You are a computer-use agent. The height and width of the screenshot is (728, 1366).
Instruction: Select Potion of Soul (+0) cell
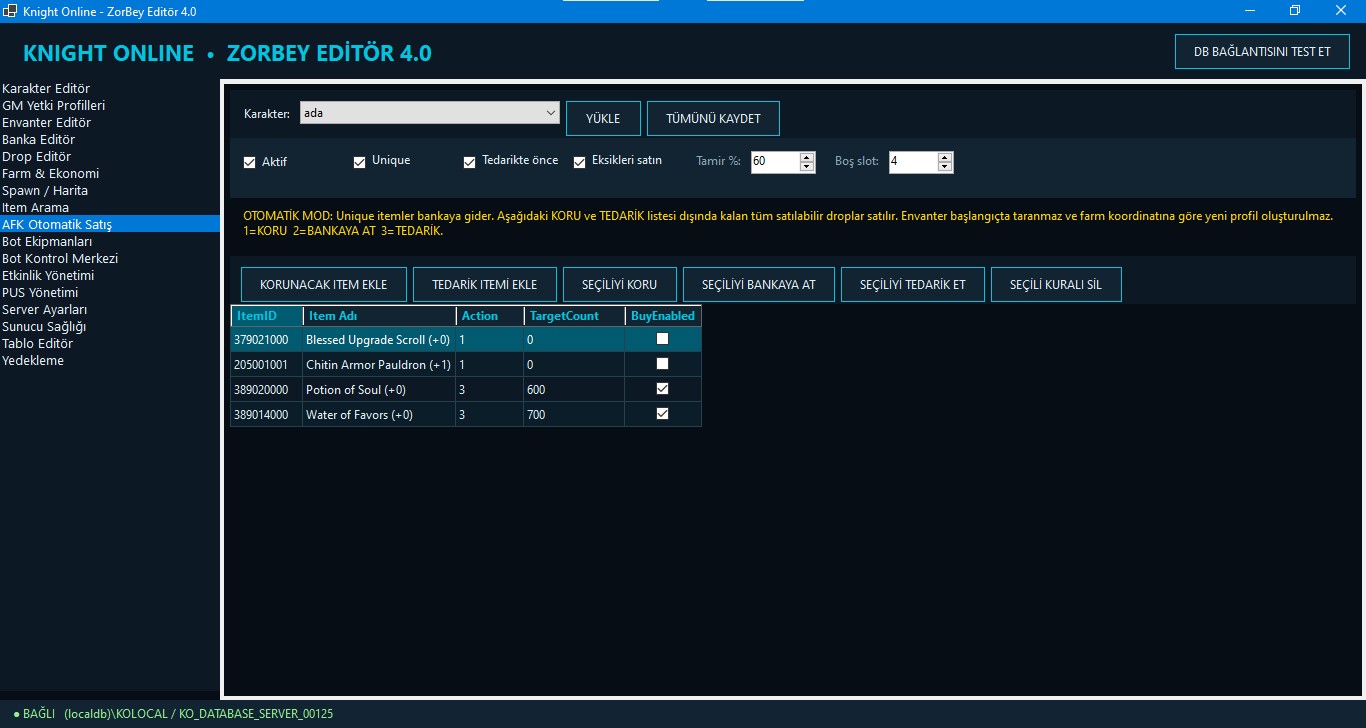[379, 389]
